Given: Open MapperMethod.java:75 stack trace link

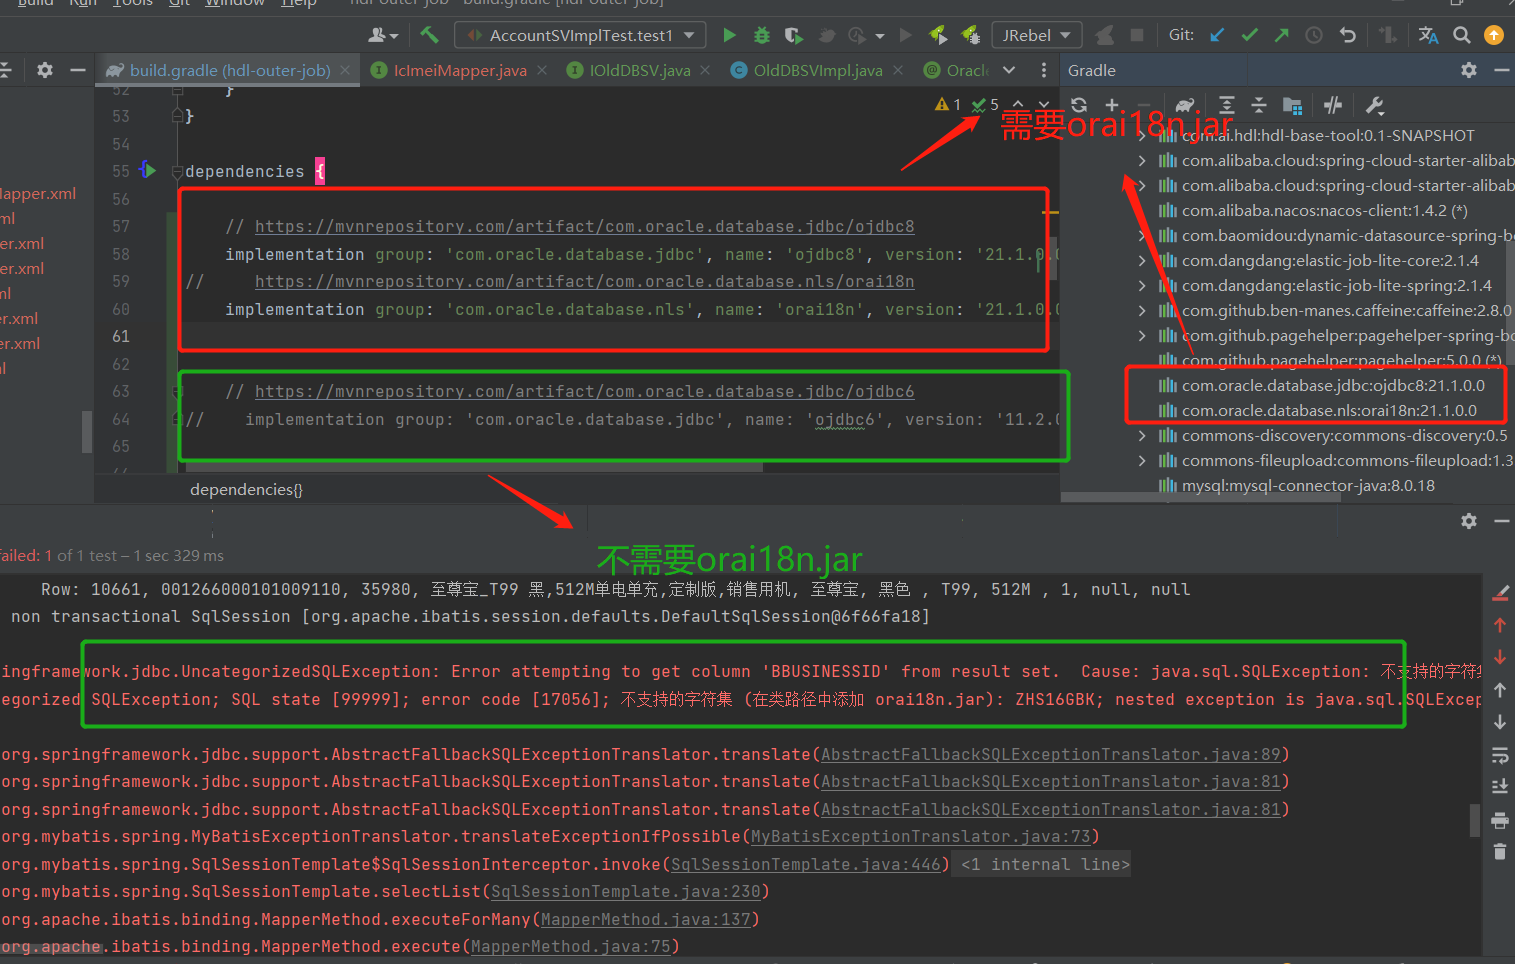Looking at the screenshot, I should pos(570,946).
